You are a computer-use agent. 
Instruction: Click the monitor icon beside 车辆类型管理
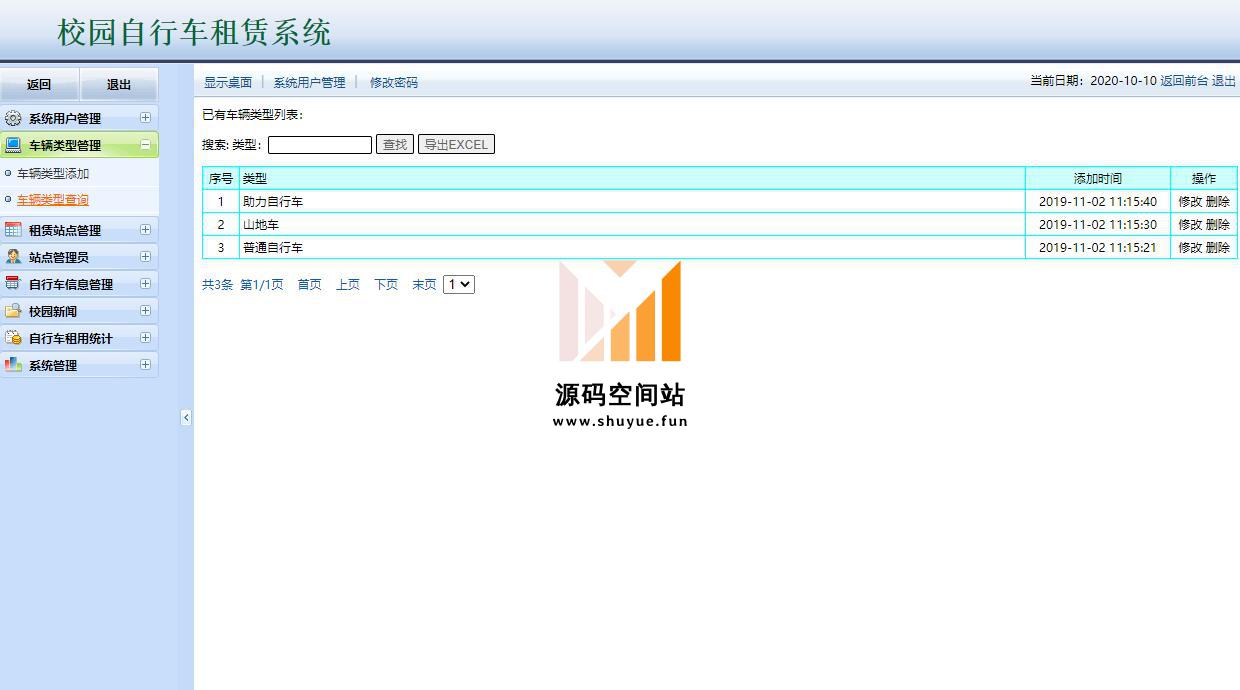point(13,145)
